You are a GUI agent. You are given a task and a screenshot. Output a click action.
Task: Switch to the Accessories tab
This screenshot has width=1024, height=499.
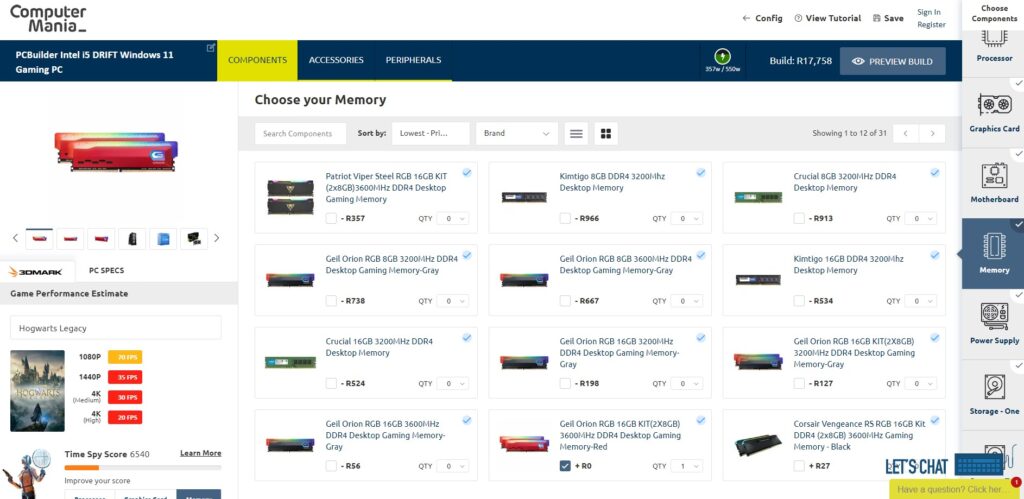pyautogui.click(x=336, y=60)
